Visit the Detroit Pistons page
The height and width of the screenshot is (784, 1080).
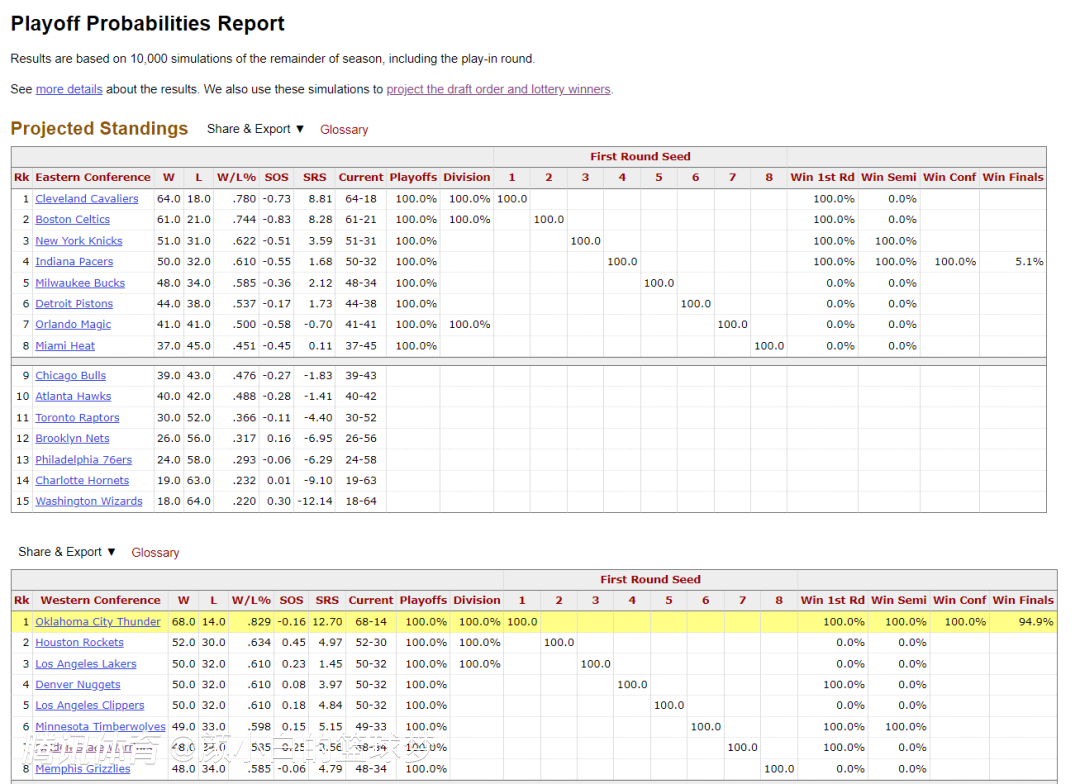74,303
